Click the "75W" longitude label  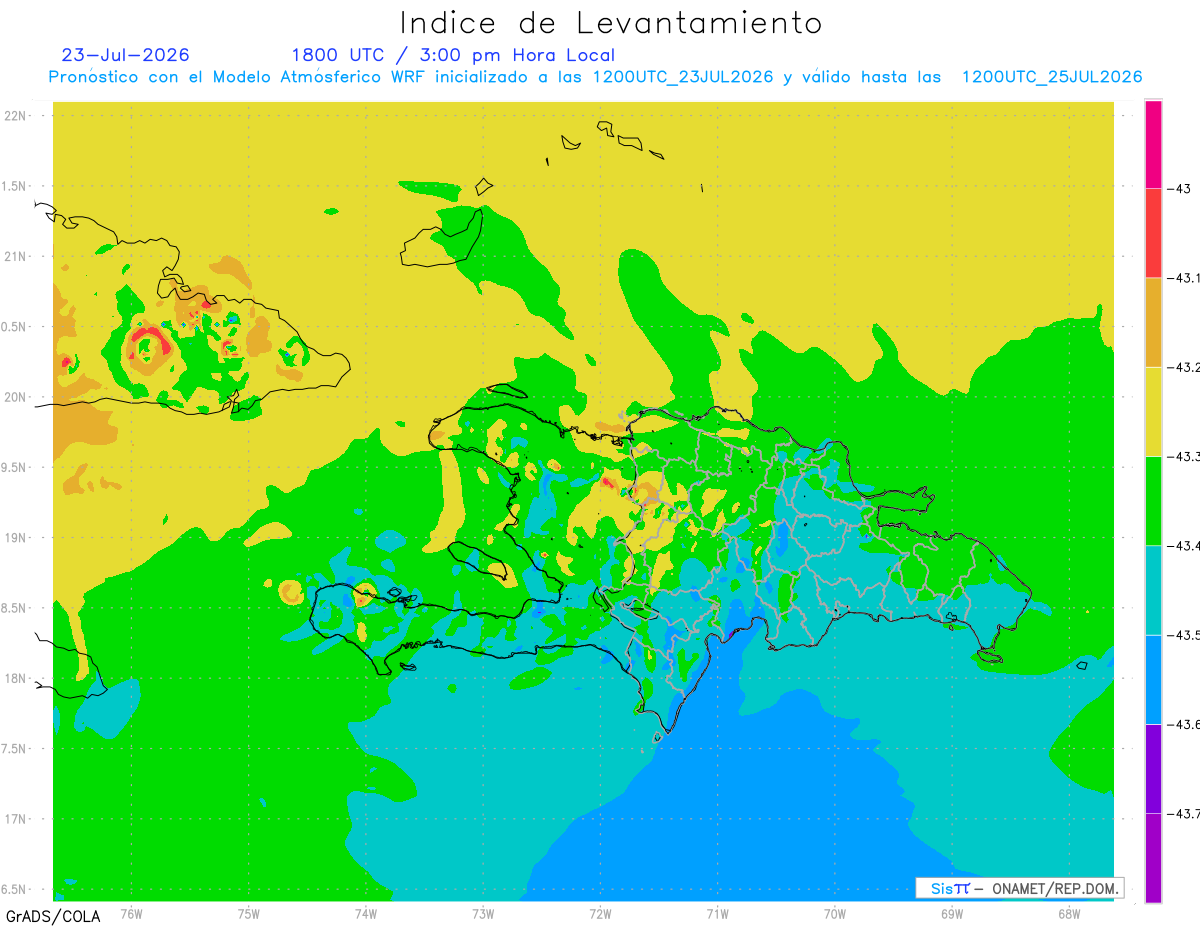point(248,913)
